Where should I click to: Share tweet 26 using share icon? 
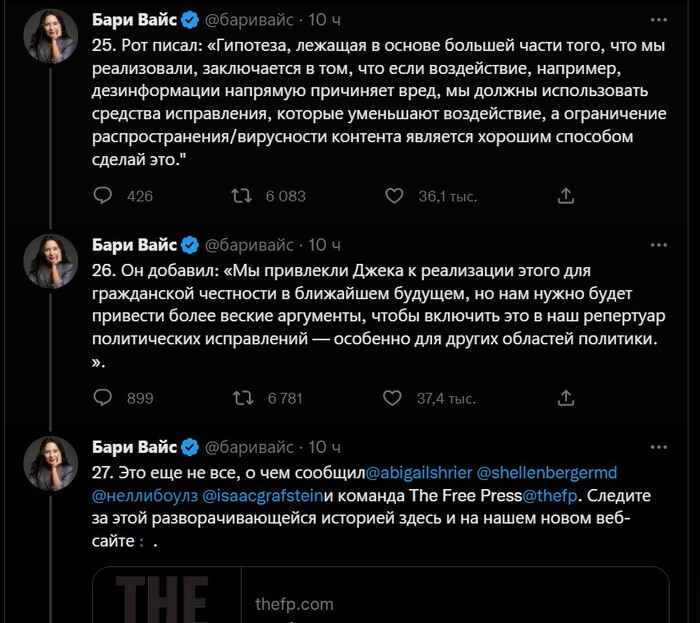tap(565, 398)
